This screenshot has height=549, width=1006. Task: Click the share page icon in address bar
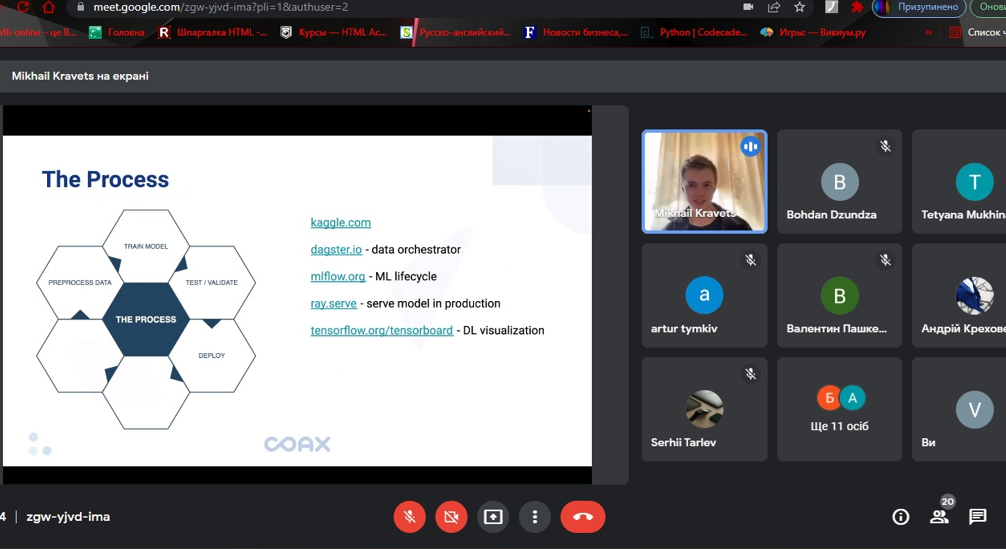(774, 7)
